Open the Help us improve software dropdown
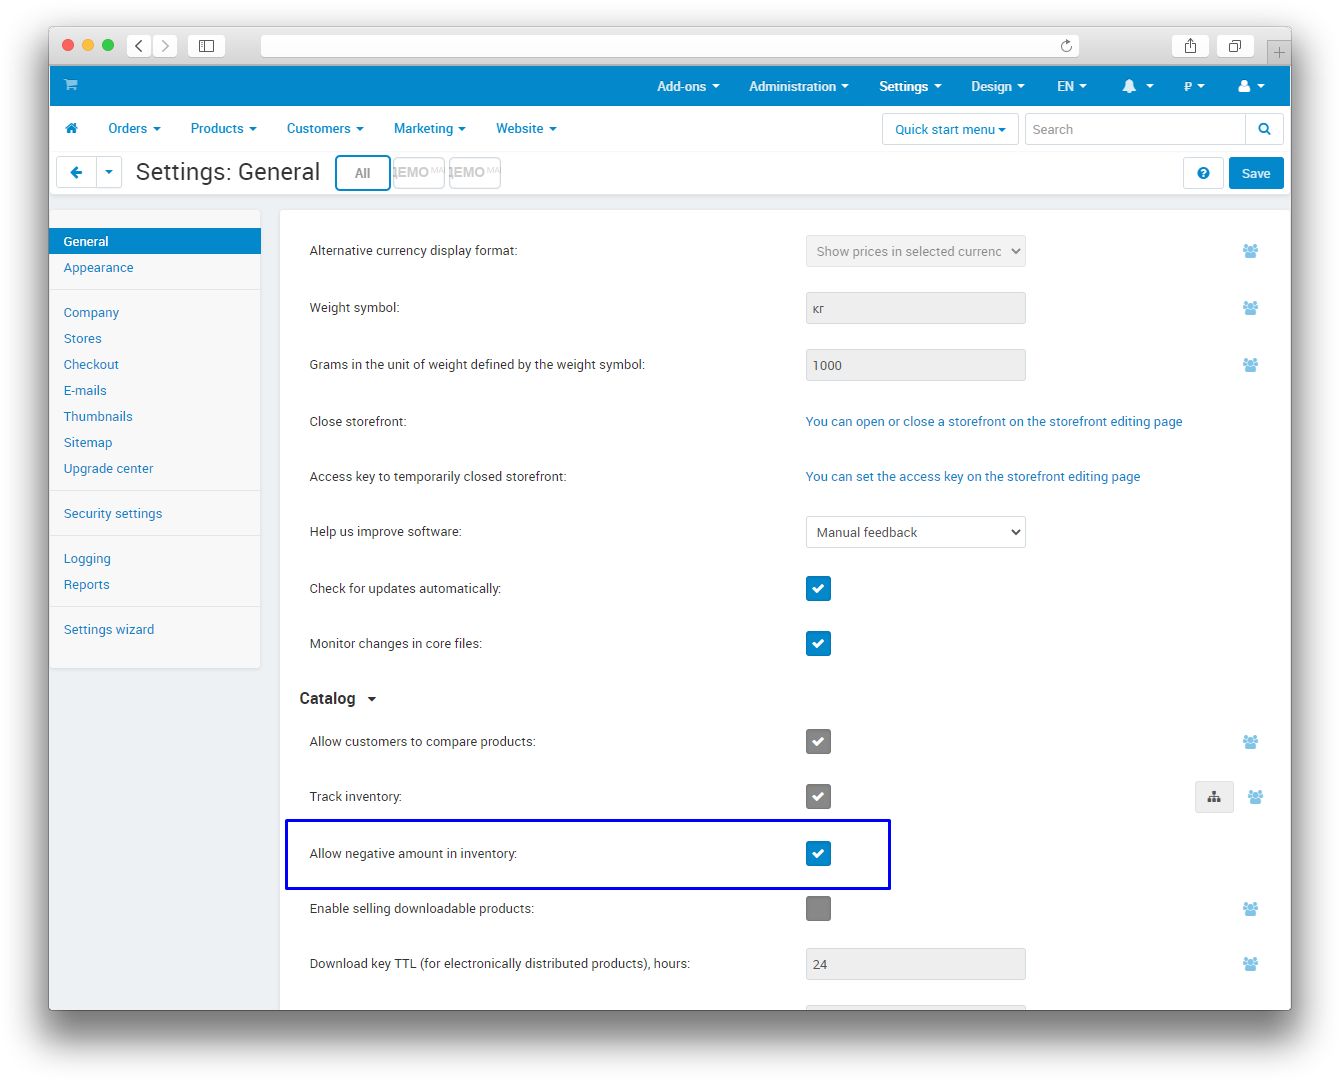The image size is (1340, 1081). 915,532
